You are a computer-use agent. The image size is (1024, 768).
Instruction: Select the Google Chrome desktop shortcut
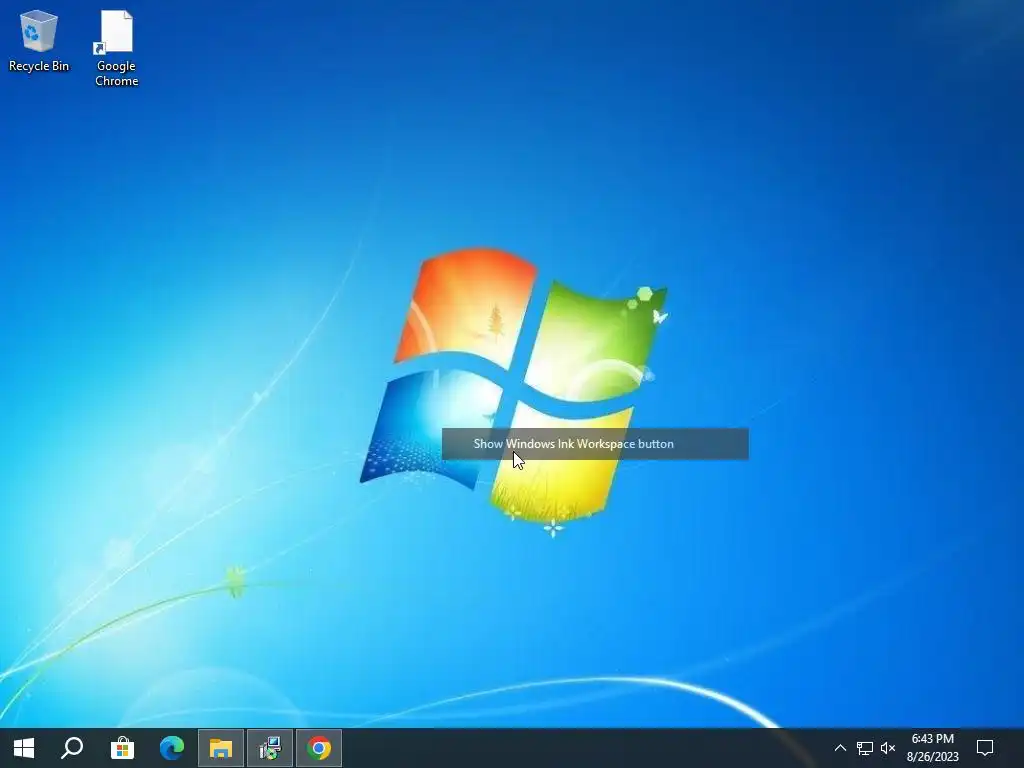tap(116, 48)
